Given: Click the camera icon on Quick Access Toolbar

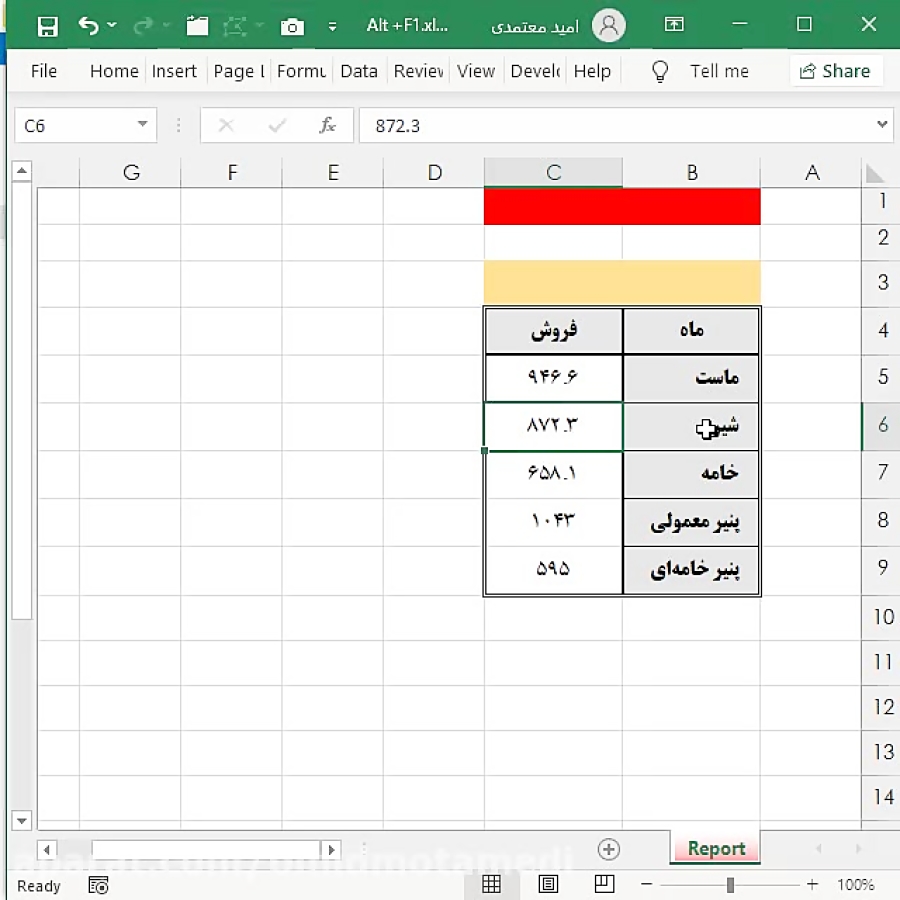Looking at the screenshot, I should tap(291, 24).
